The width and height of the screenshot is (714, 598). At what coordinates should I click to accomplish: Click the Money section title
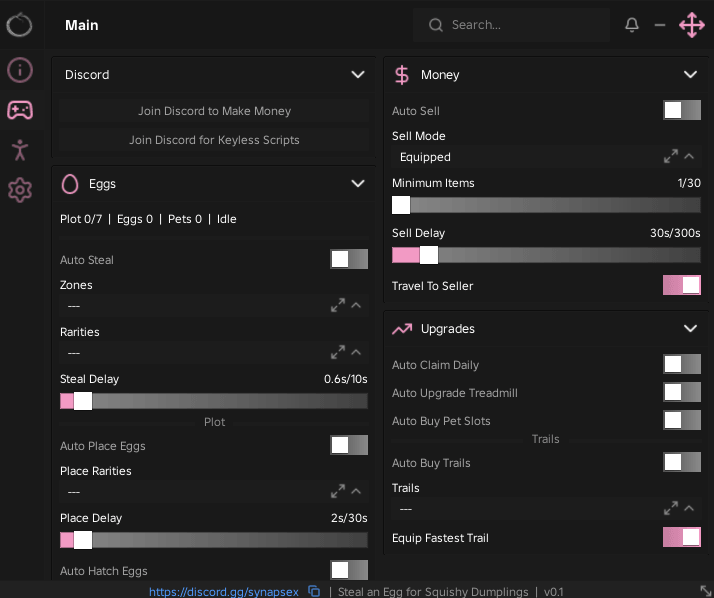tap(440, 75)
